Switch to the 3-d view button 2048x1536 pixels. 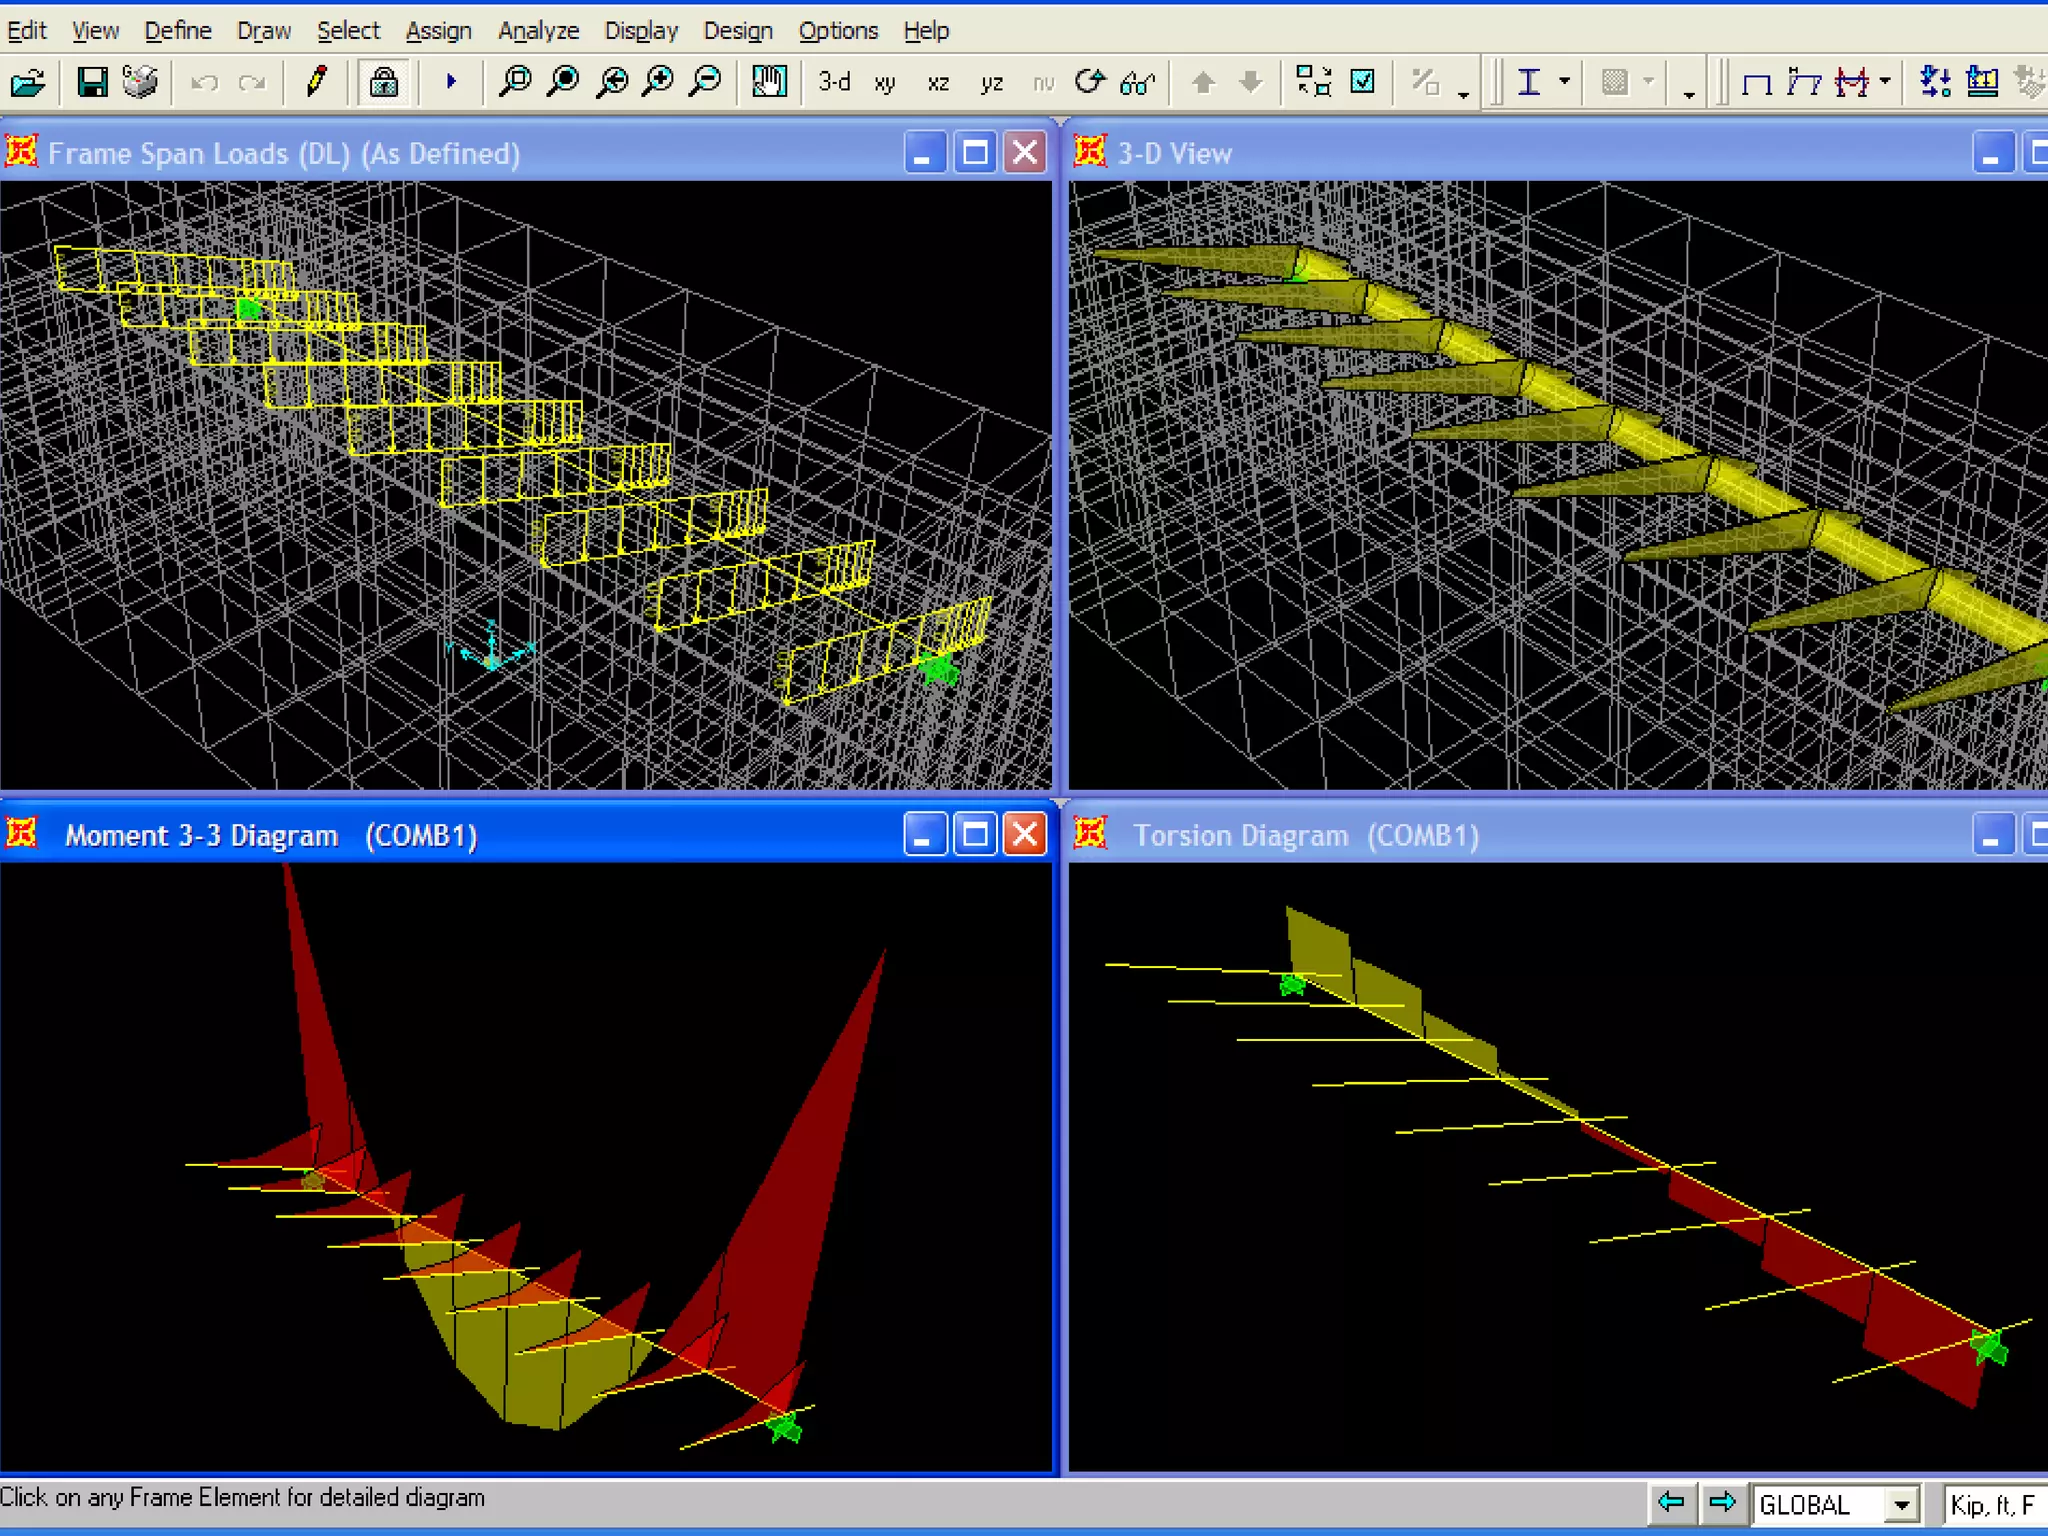(834, 82)
